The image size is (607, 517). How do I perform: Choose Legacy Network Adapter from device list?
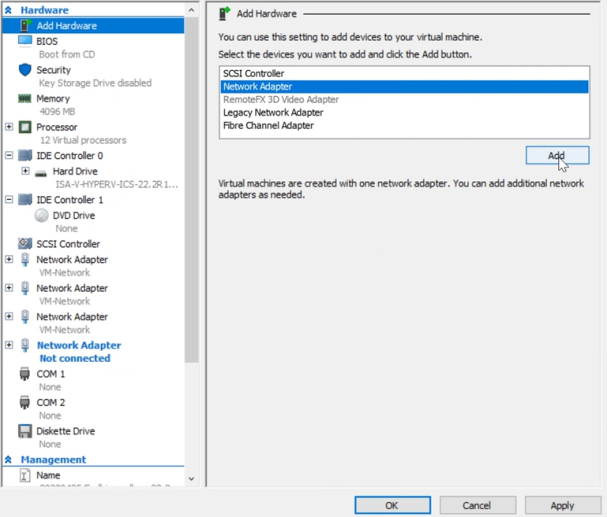click(x=273, y=113)
